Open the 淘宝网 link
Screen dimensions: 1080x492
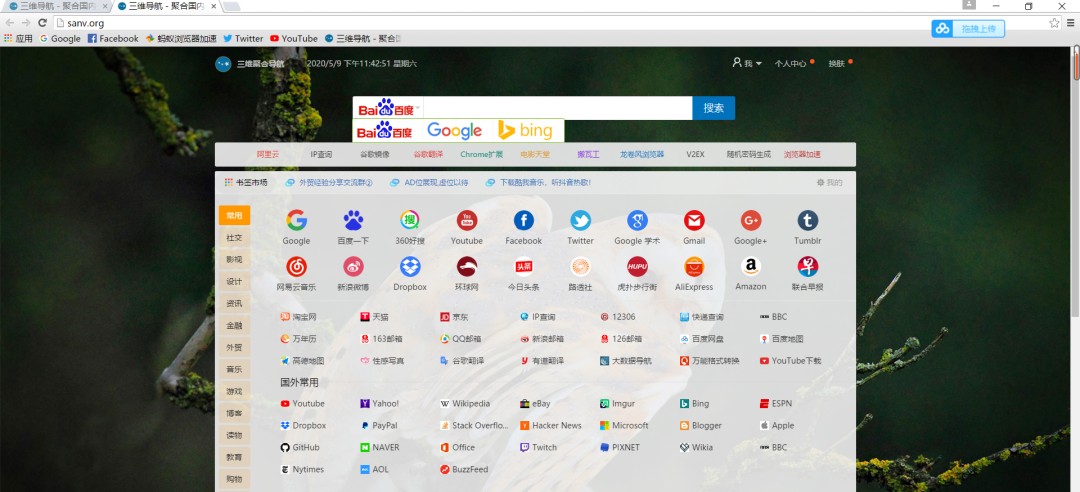pyautogui.click(x=298, y=317)
